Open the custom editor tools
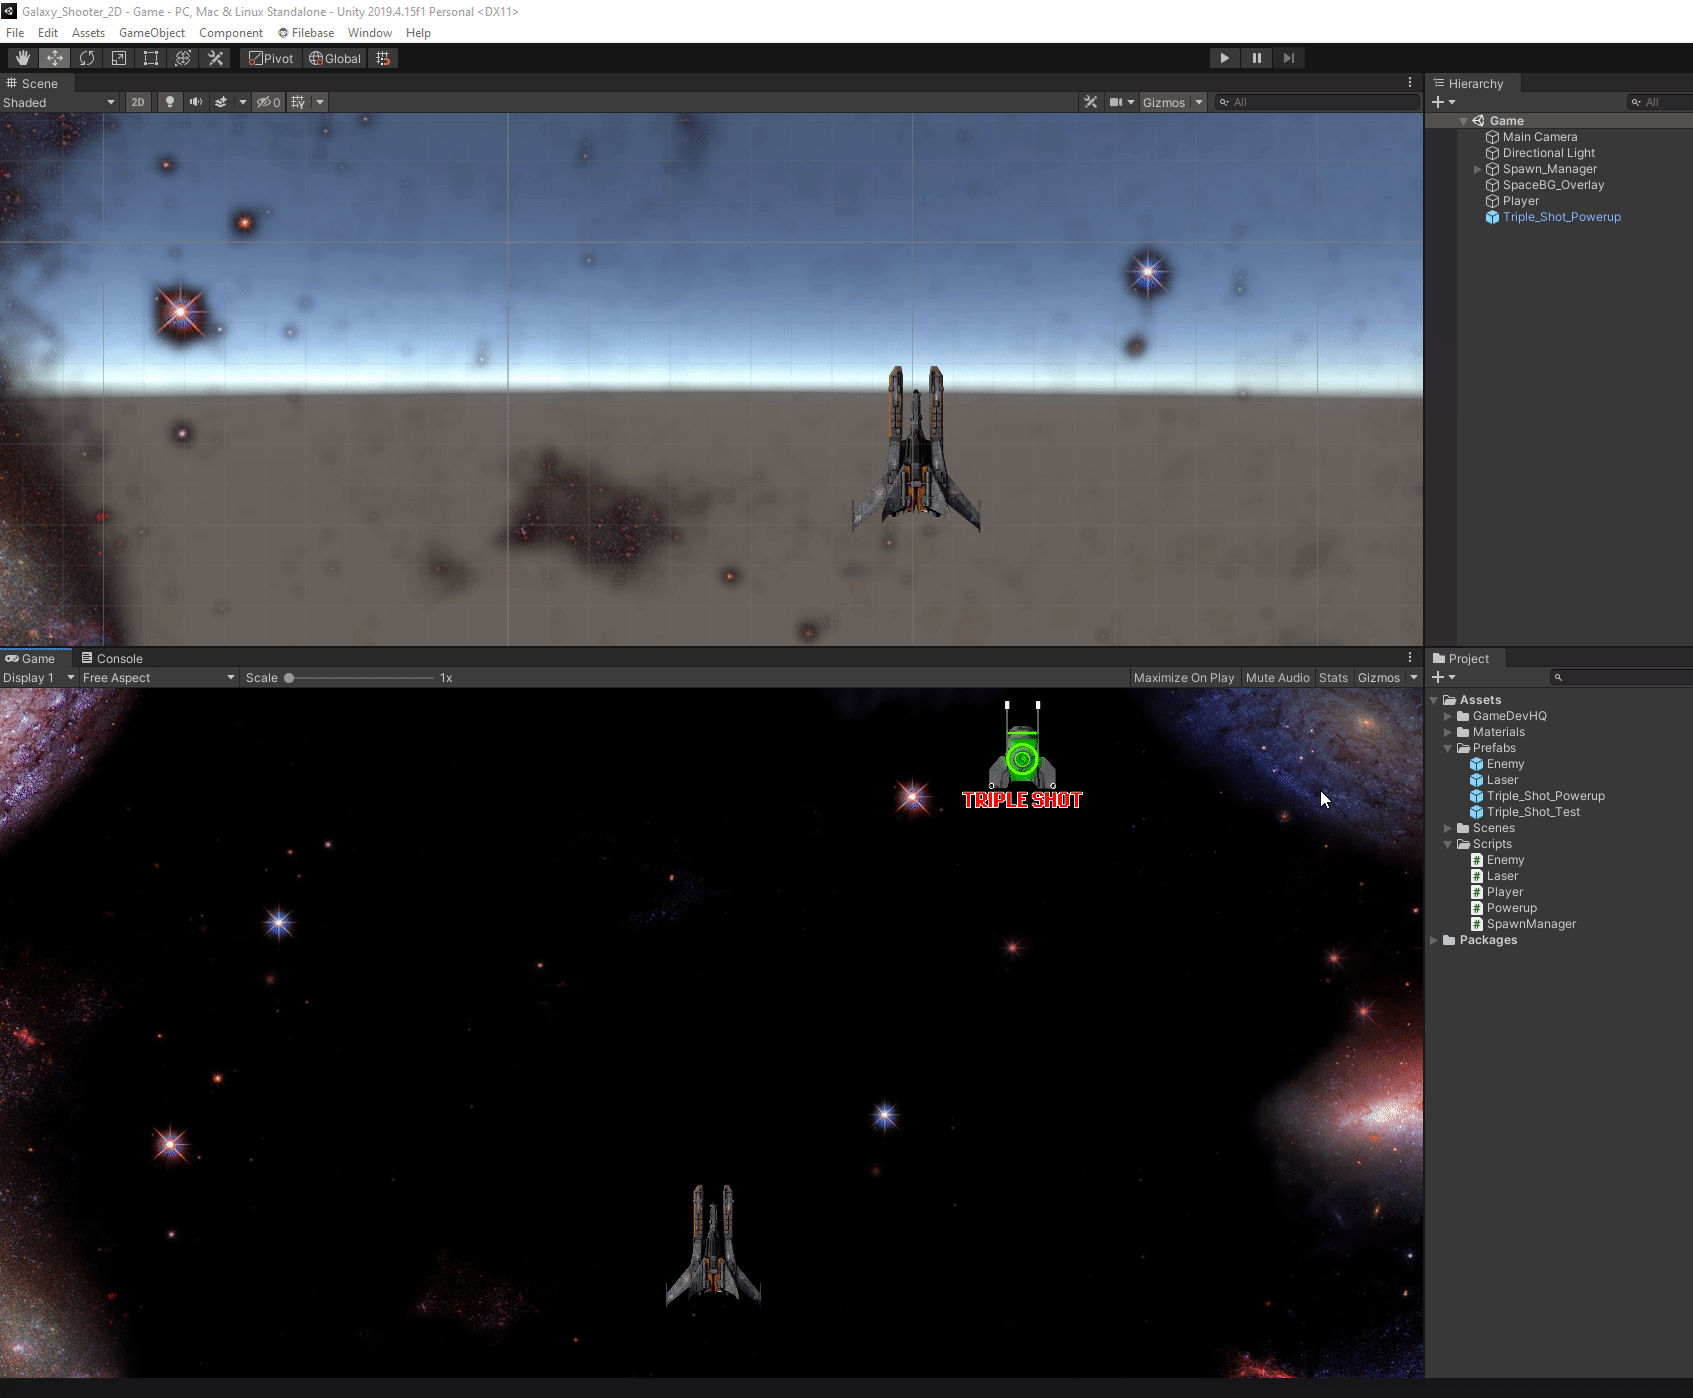This screenshot has height=1398, width=1693. (x=214, y=58)
